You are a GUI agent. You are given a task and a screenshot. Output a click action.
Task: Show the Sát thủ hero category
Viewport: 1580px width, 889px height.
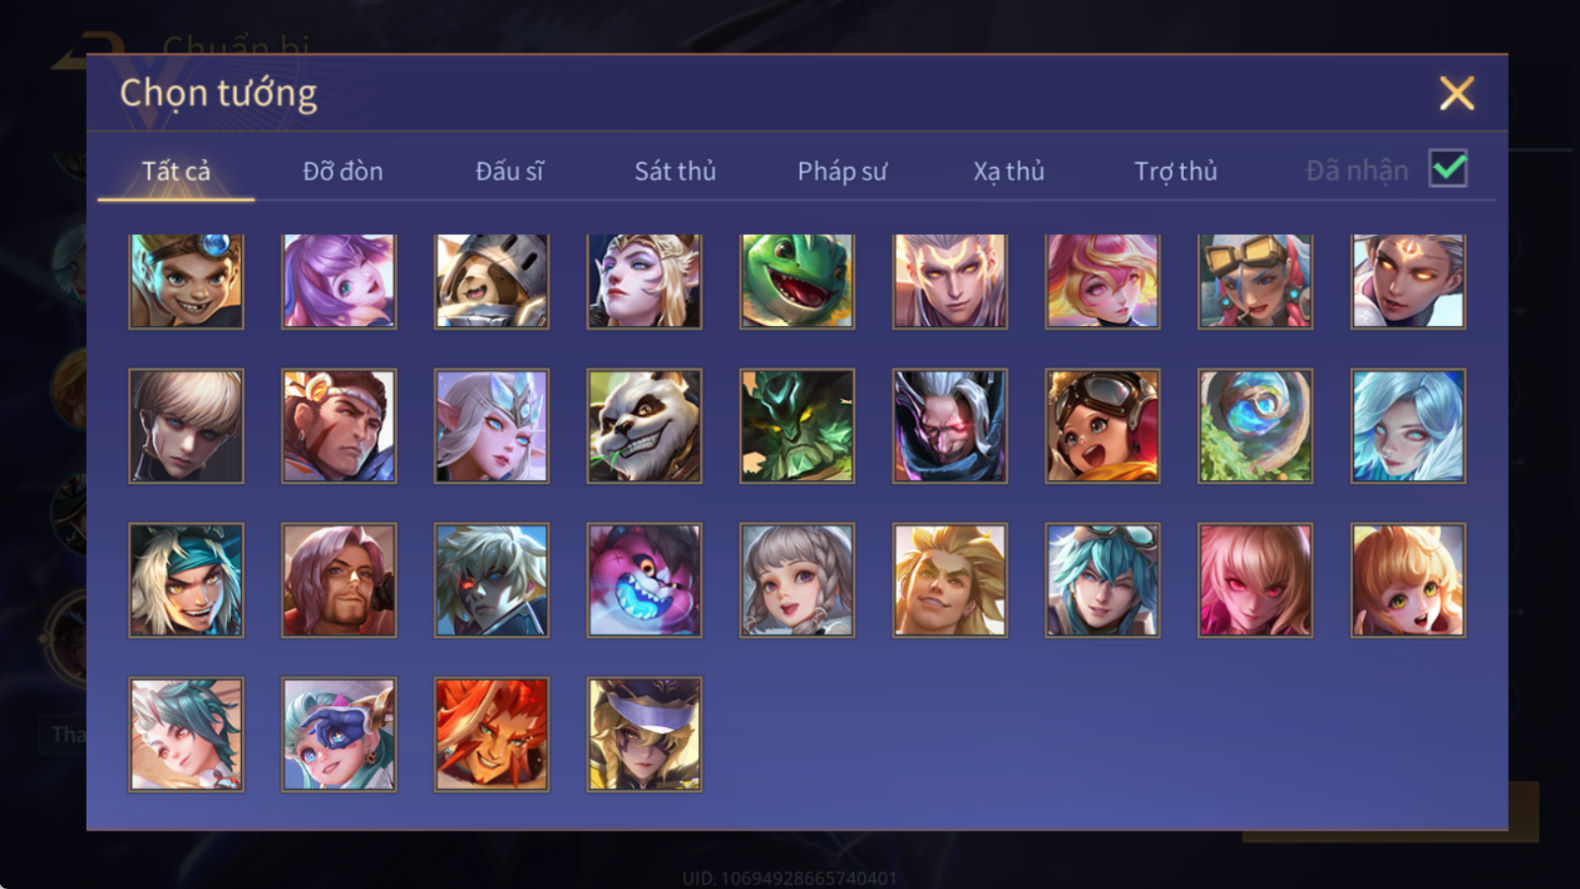(675, 171)
